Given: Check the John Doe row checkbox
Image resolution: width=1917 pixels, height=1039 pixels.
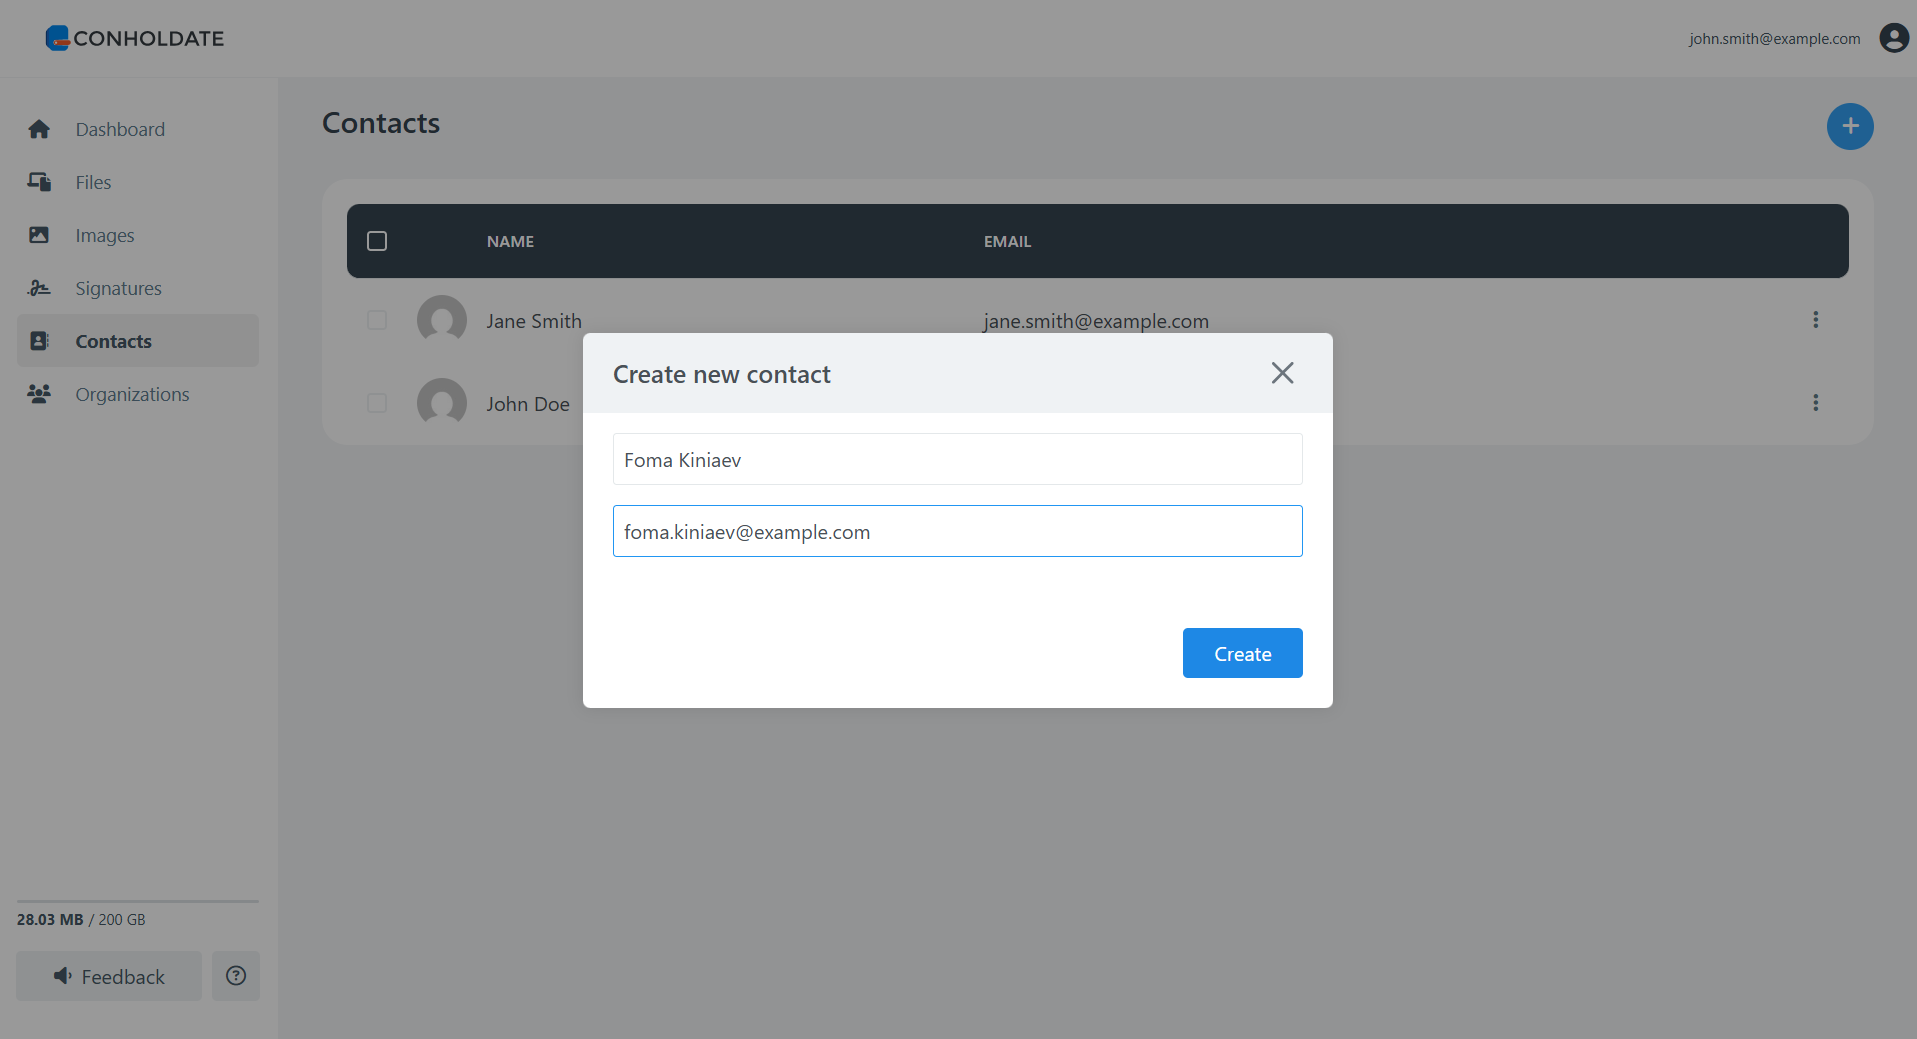Looking at the screenshot, I should tap(377, 403).
